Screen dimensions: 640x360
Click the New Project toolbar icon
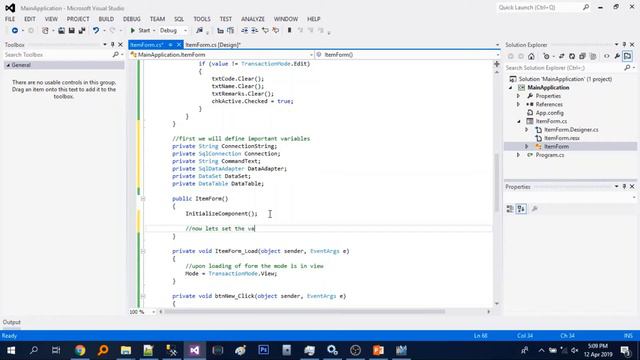tap(45, 31)
